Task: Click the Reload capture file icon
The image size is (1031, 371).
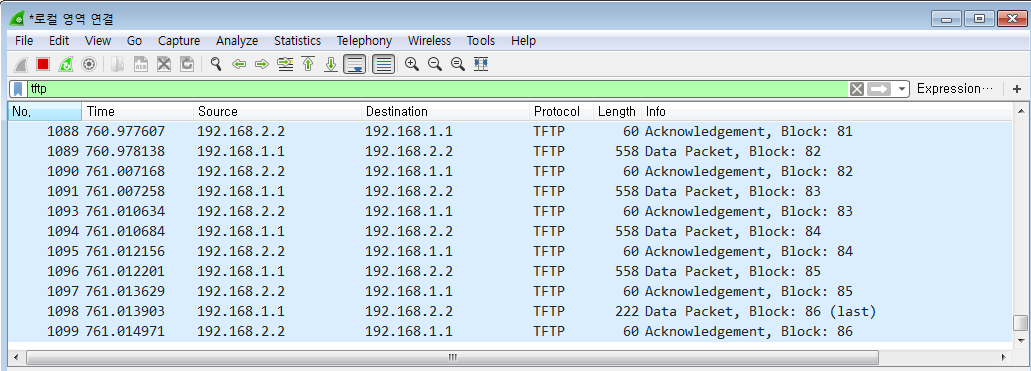Action: (x=187, y=64)
